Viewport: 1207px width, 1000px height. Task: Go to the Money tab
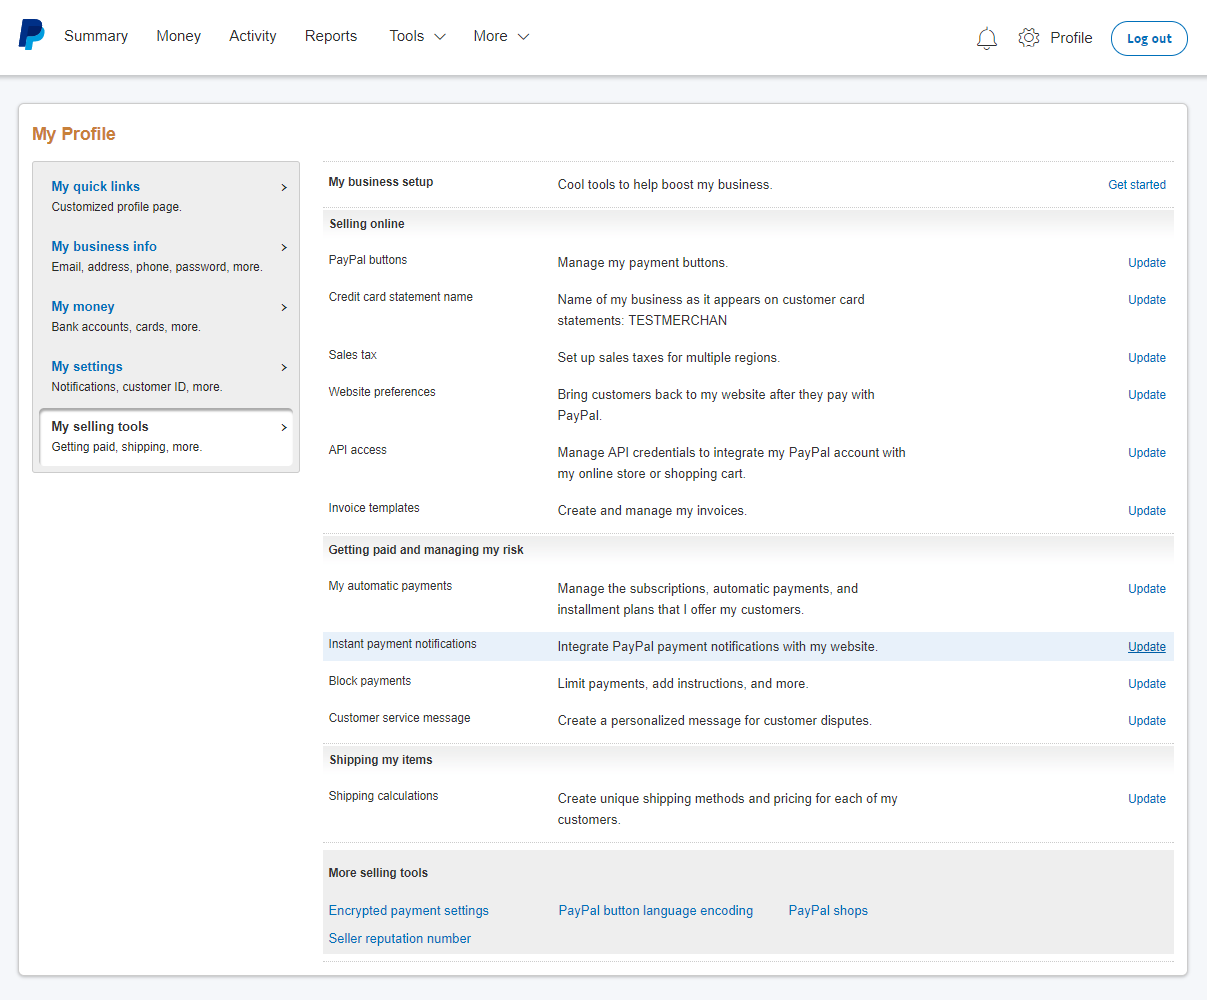[x=179, y=36]
